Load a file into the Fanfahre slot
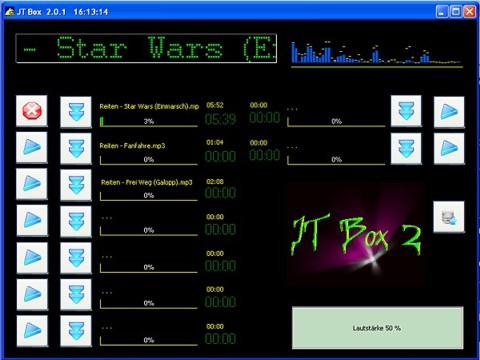 point(76,148)
